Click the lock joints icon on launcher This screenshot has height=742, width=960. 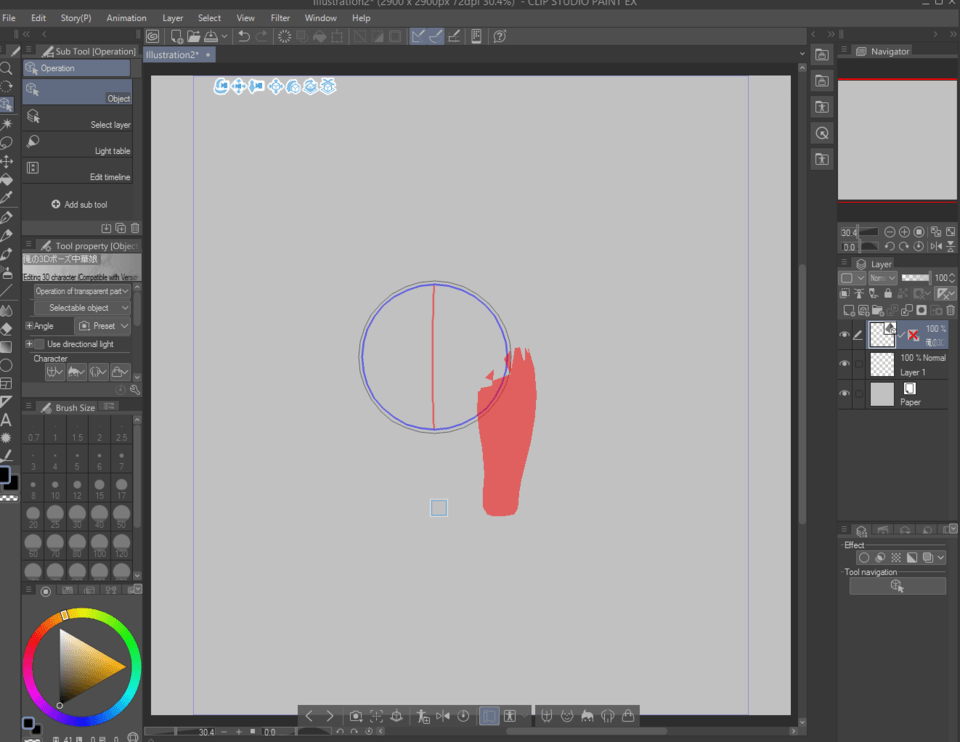coord(628,716)
